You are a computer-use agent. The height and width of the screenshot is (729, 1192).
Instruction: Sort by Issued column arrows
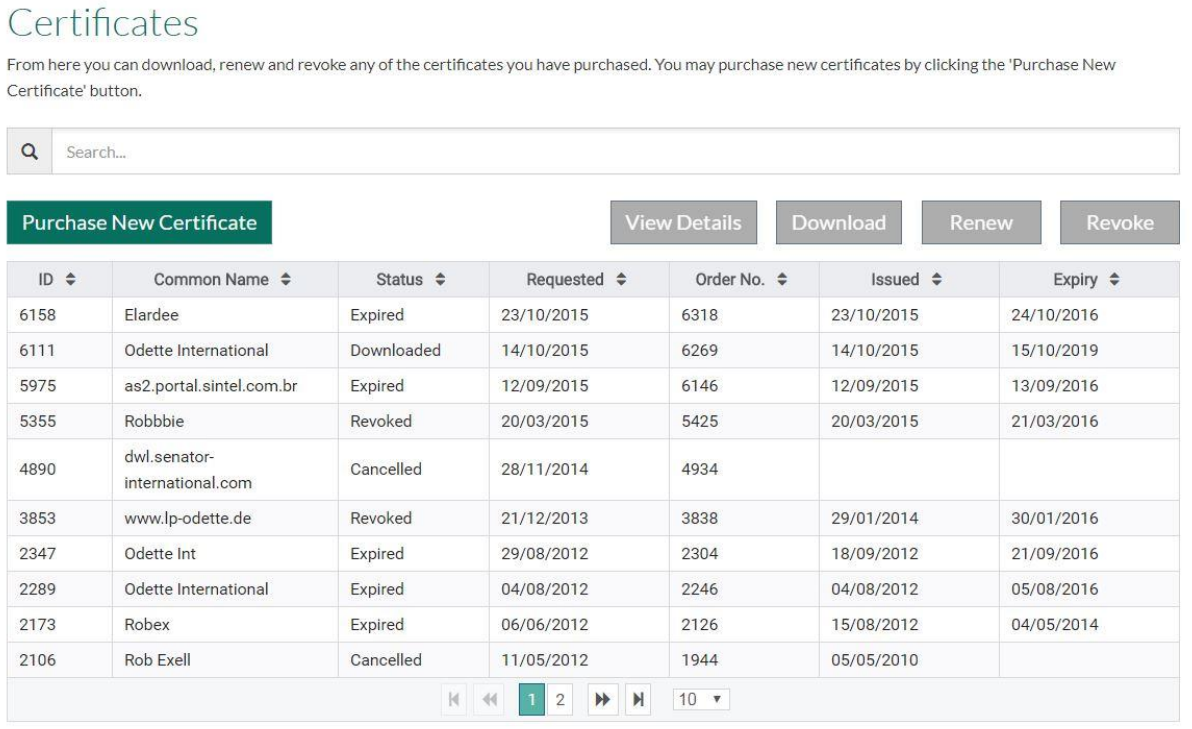point(937,280)
